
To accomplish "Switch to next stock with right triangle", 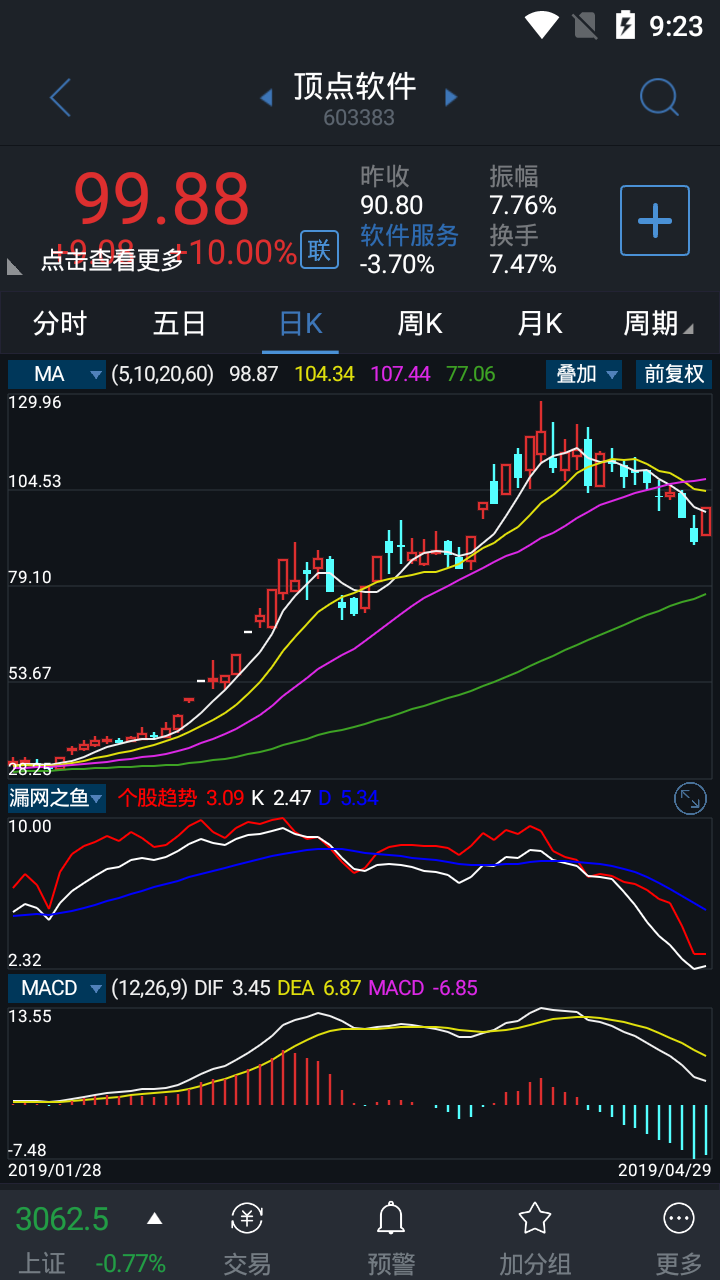I will point(451,97).
